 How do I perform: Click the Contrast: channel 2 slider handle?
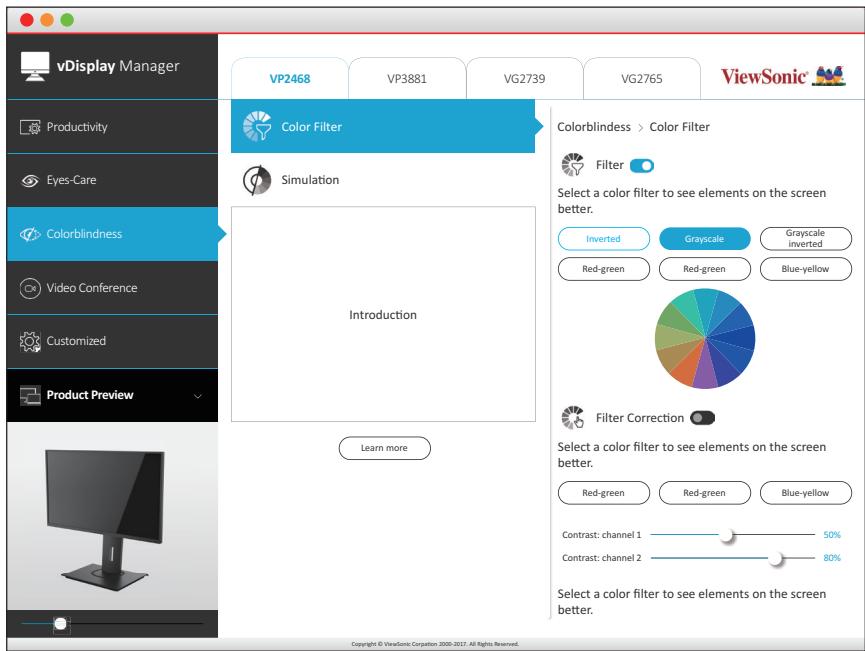776,558
